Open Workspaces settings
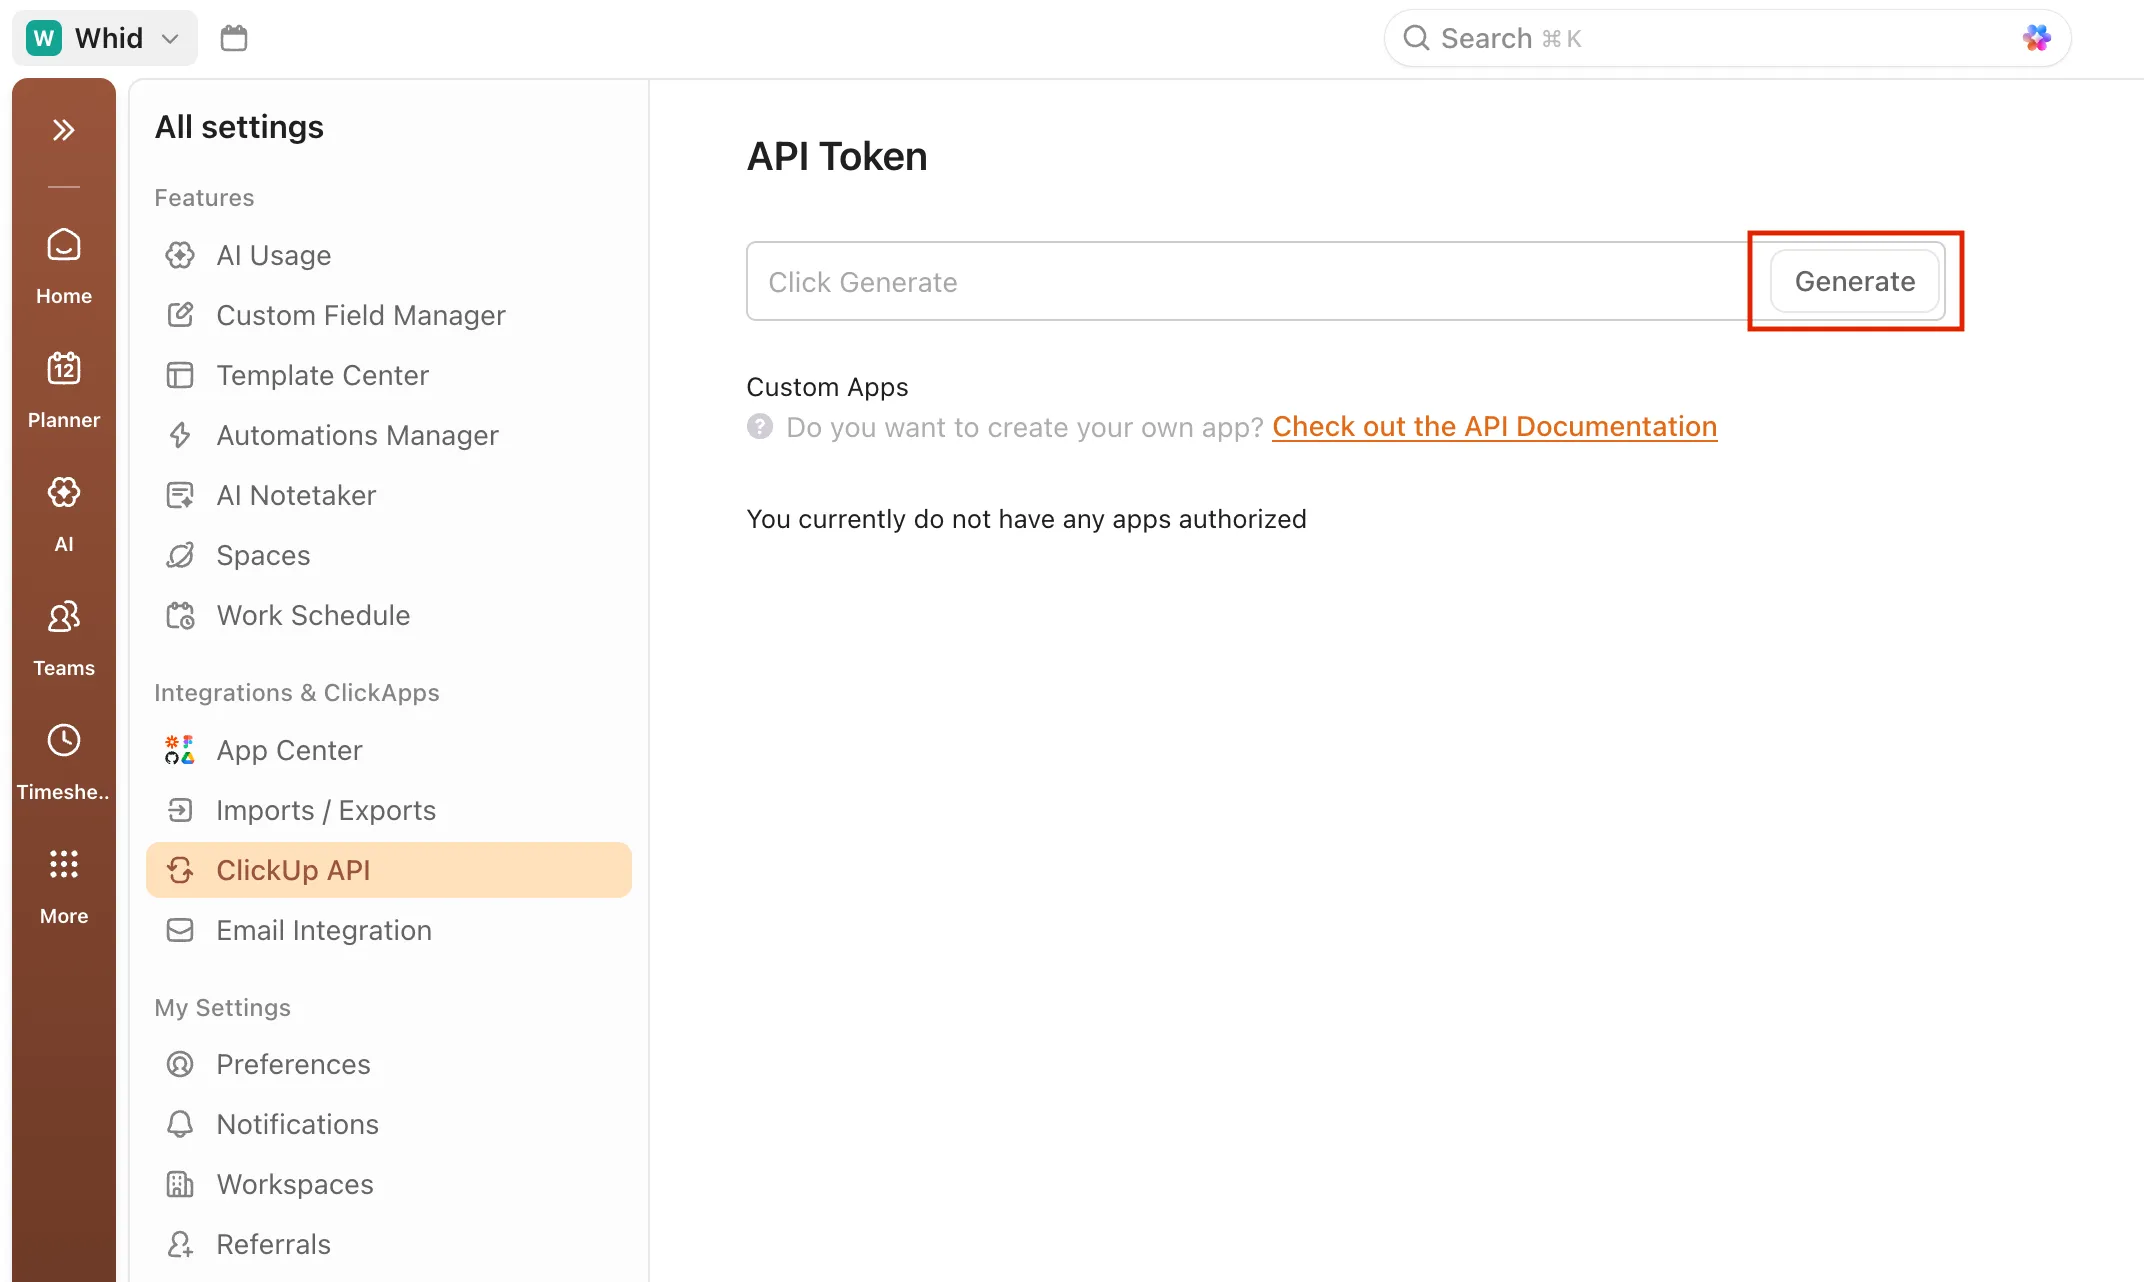 coord(389,1185)
